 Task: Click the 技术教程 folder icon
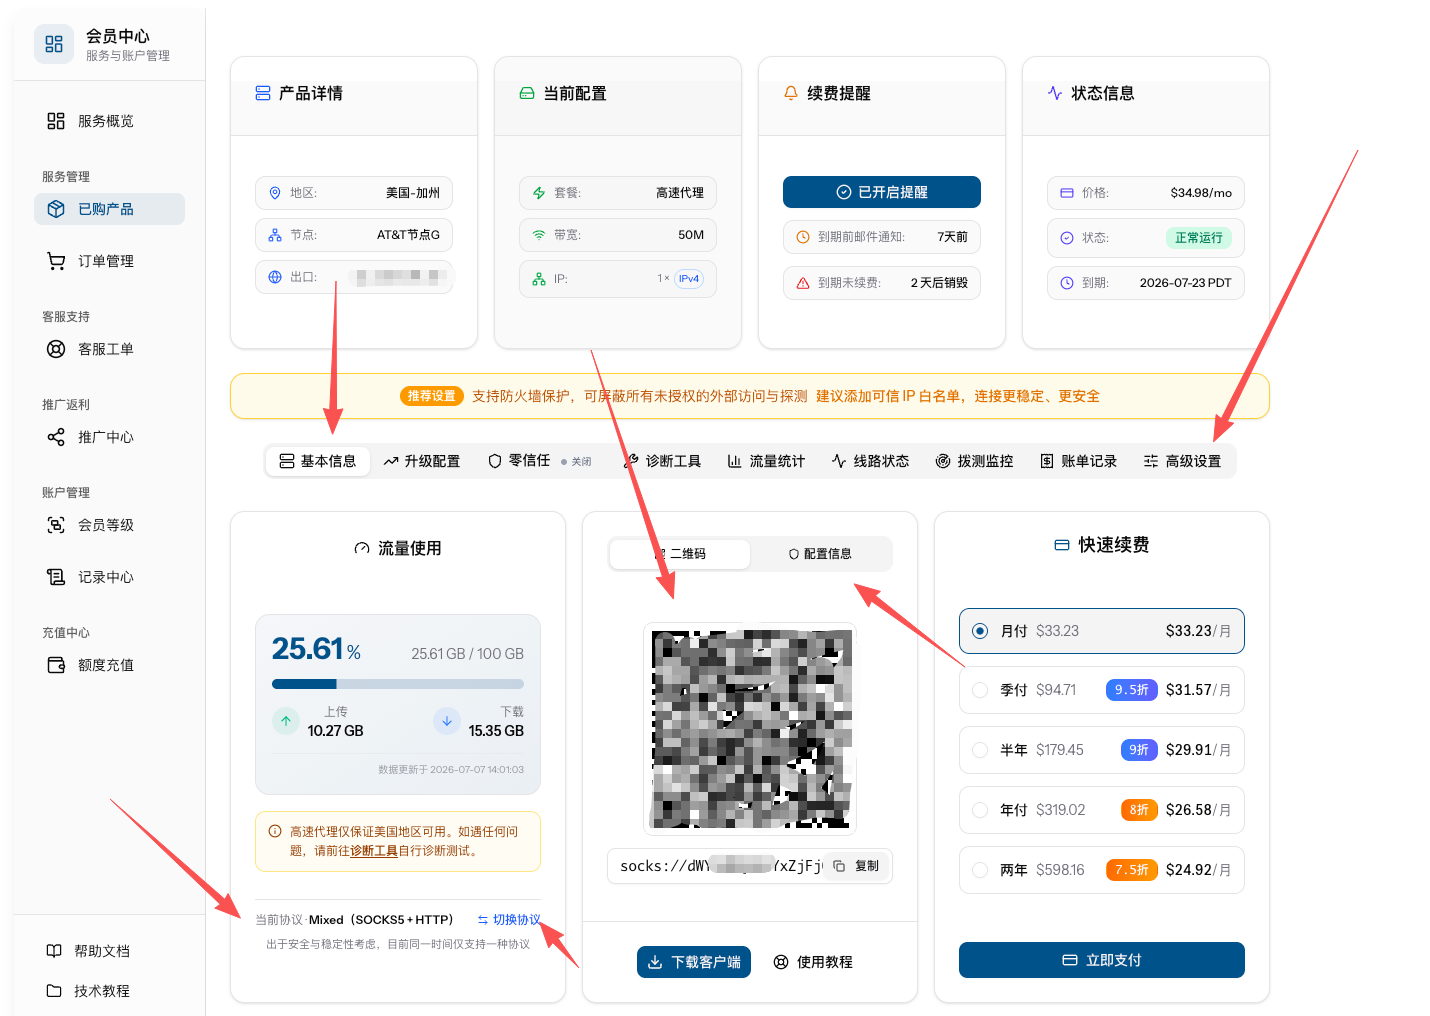pyautogui.click(x=54, y=991)
